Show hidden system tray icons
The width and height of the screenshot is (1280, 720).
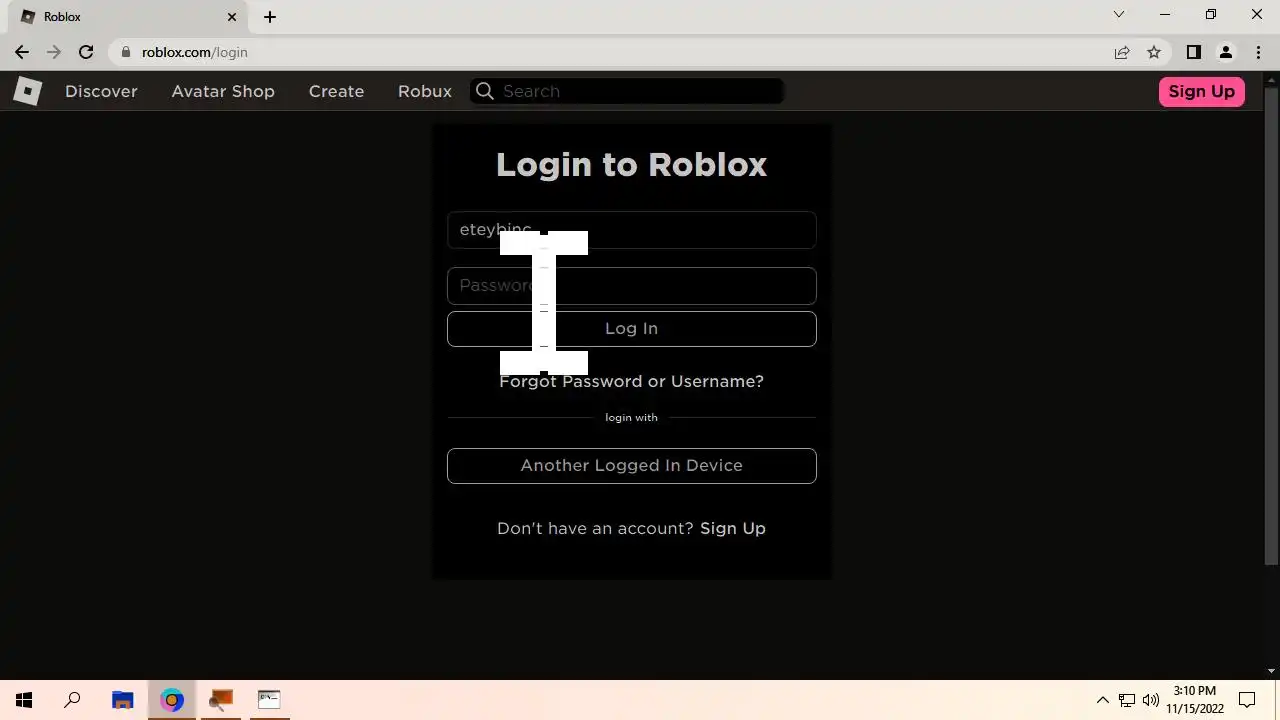1103,700
